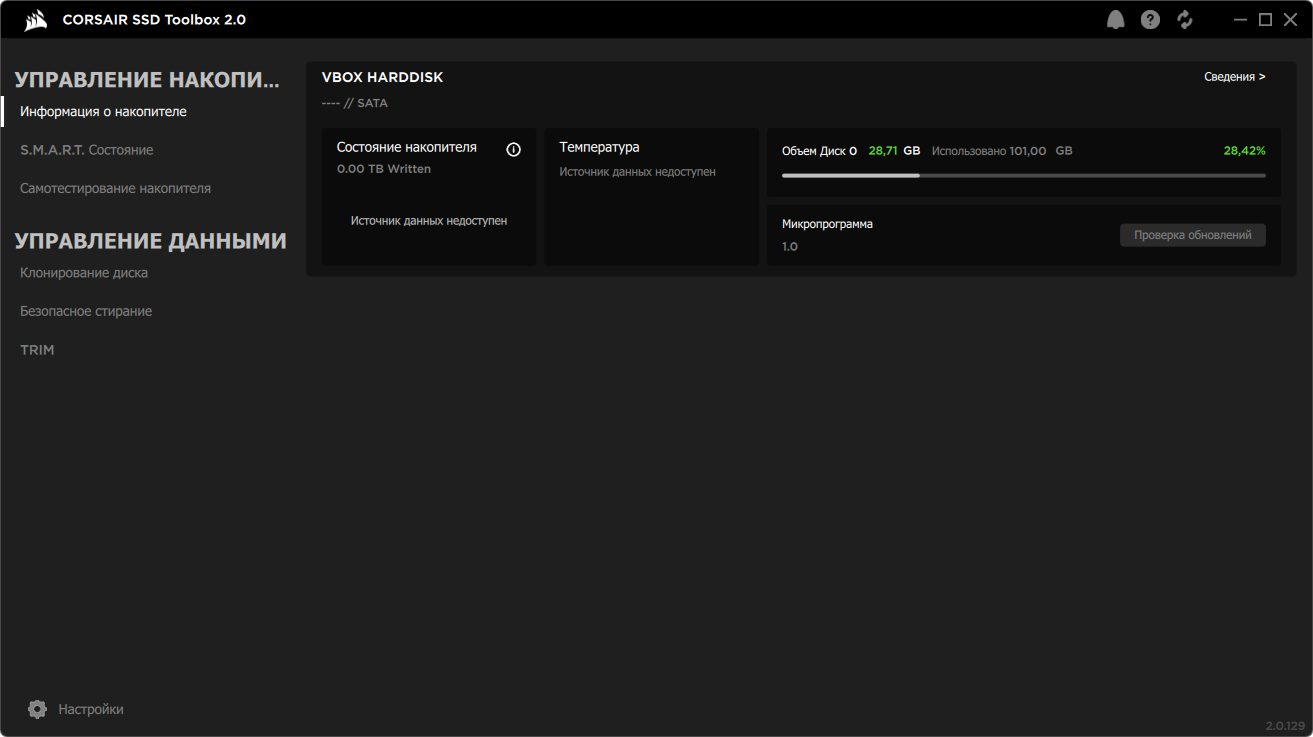
Task: Click the disk usage progress bar
Action: 1023,175
